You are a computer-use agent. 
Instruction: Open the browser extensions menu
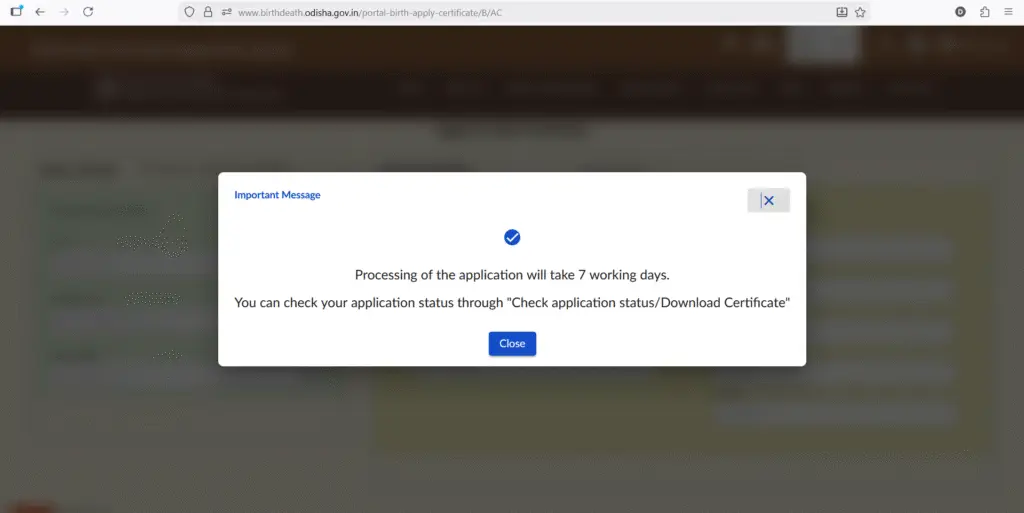point(985,12)
